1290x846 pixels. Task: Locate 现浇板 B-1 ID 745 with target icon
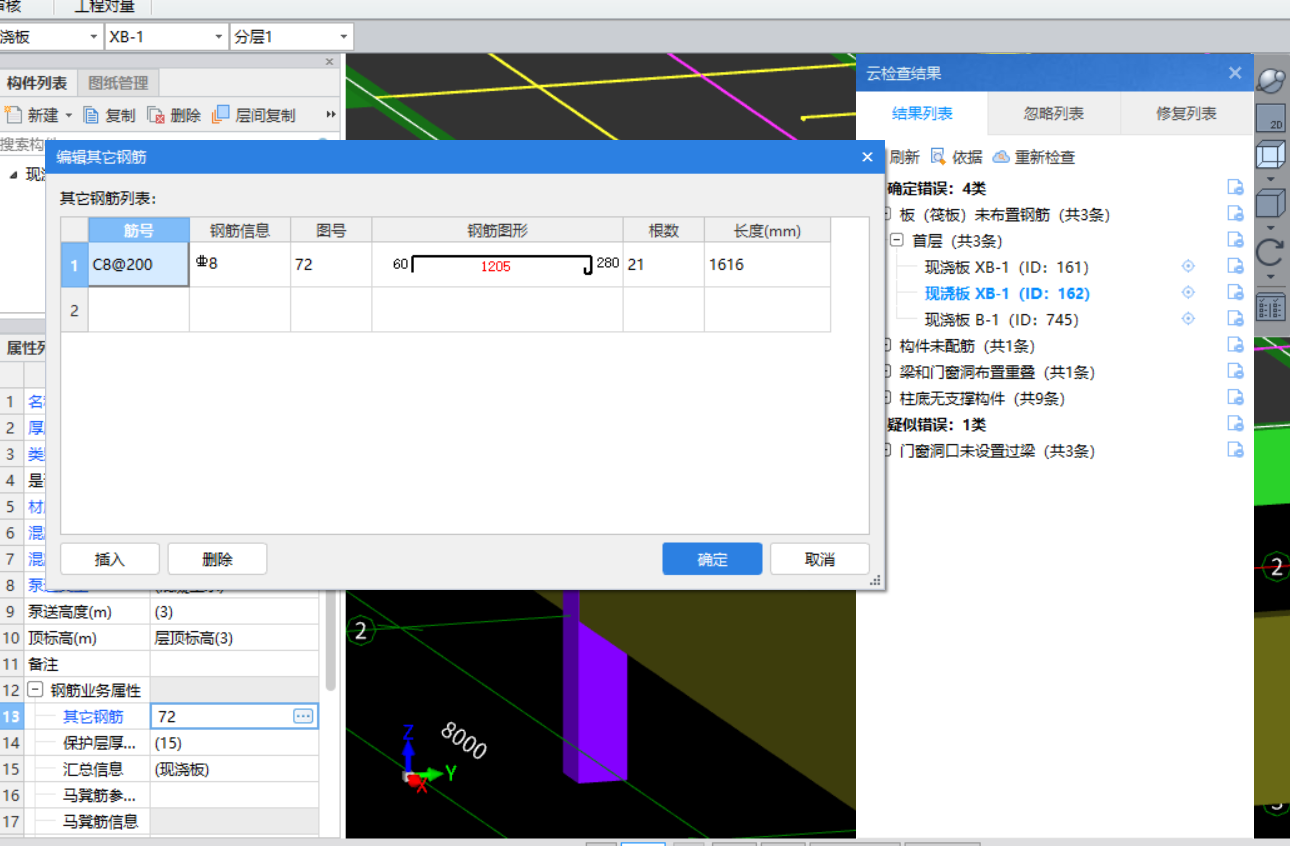pyautogui.click(x=1188, y=319)
